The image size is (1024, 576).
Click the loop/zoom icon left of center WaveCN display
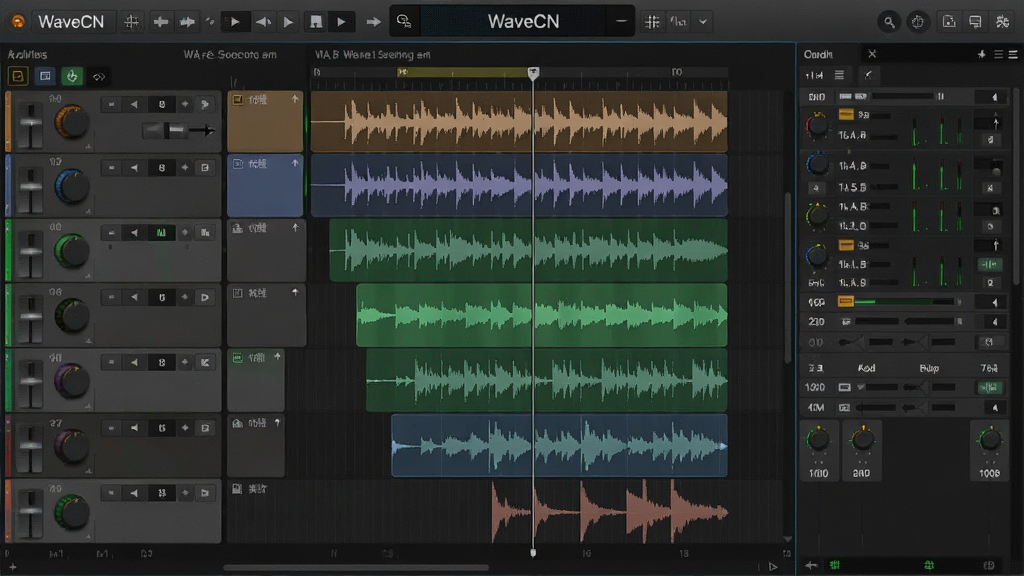coord(404,22)
